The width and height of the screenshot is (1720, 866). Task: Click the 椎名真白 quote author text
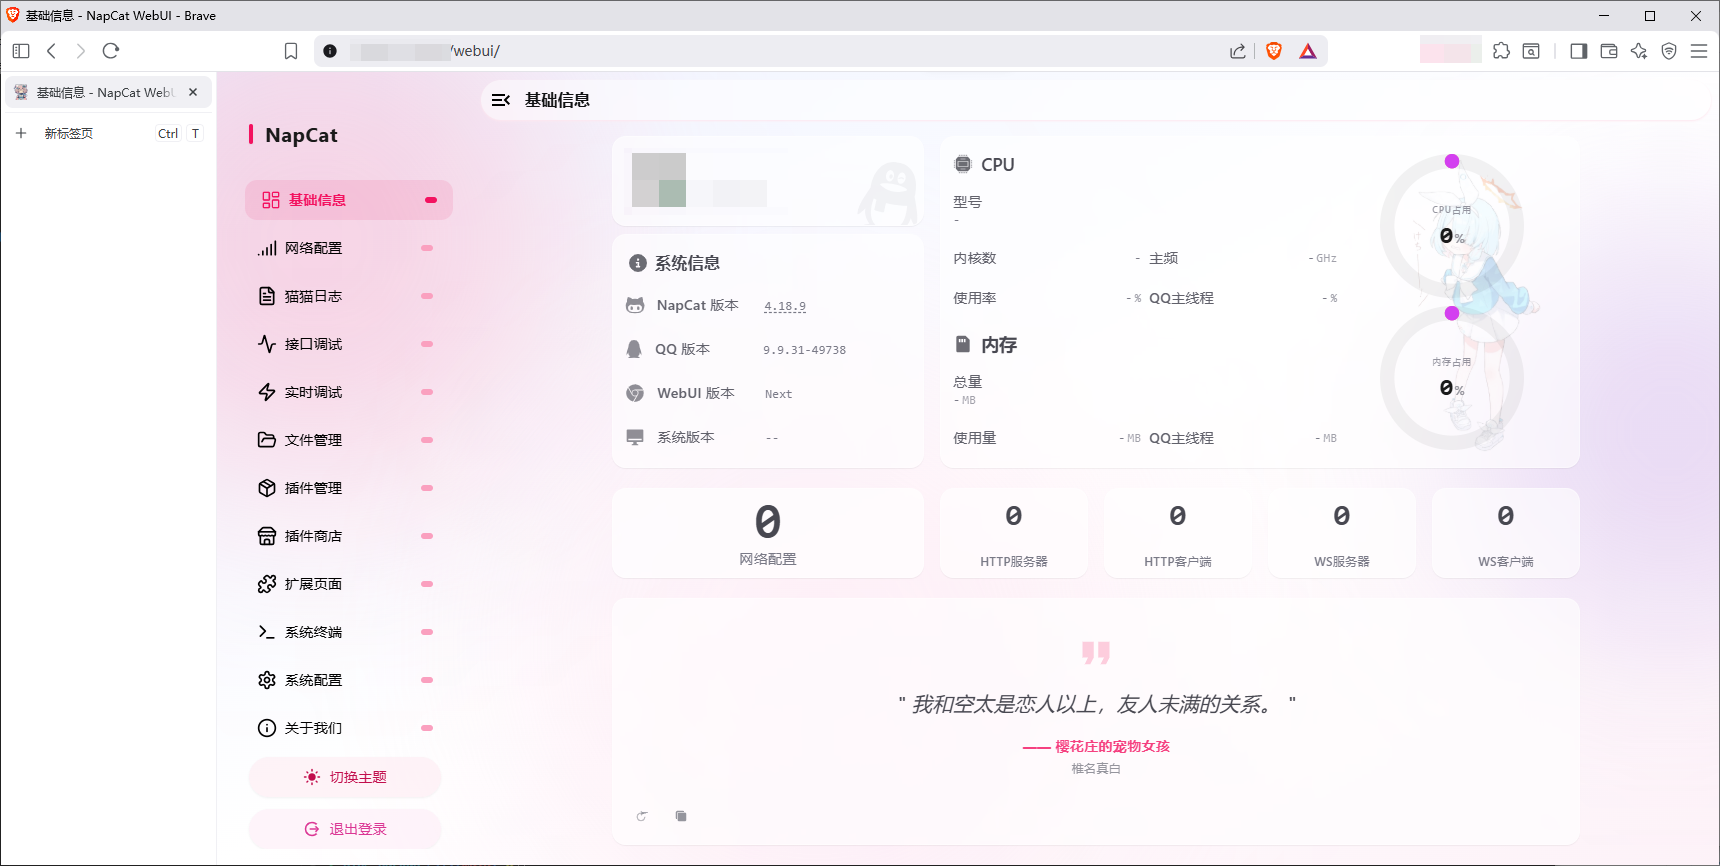pos(1096,769)
